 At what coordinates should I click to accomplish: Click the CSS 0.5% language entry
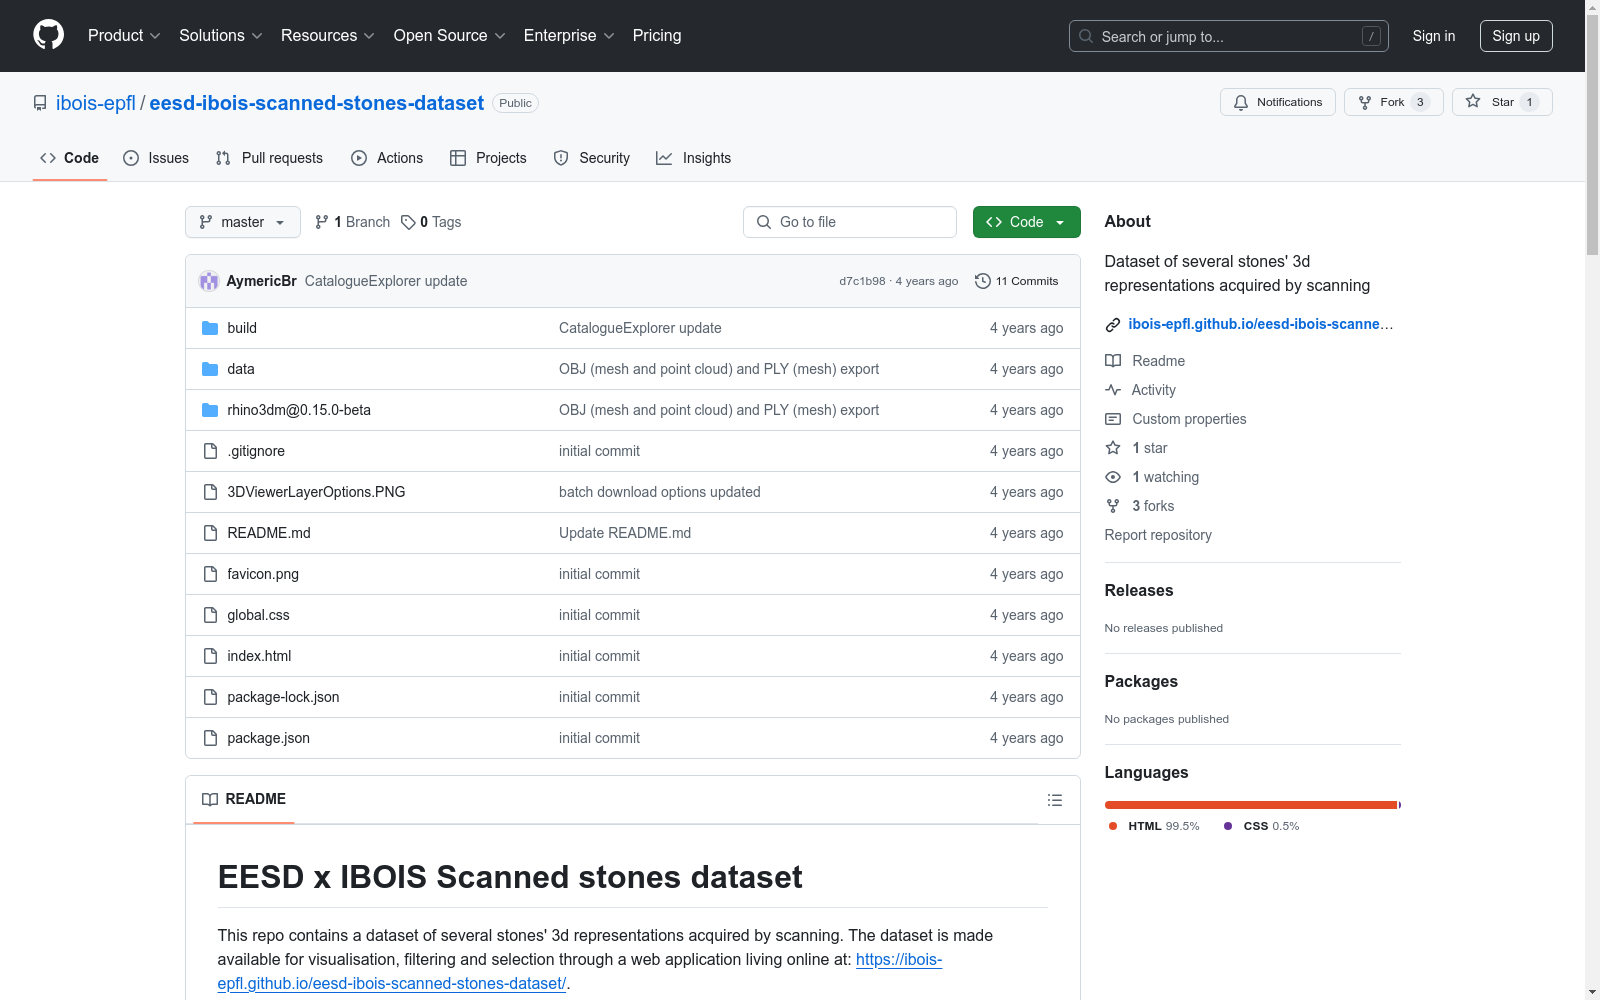(x=1262, y=826)
